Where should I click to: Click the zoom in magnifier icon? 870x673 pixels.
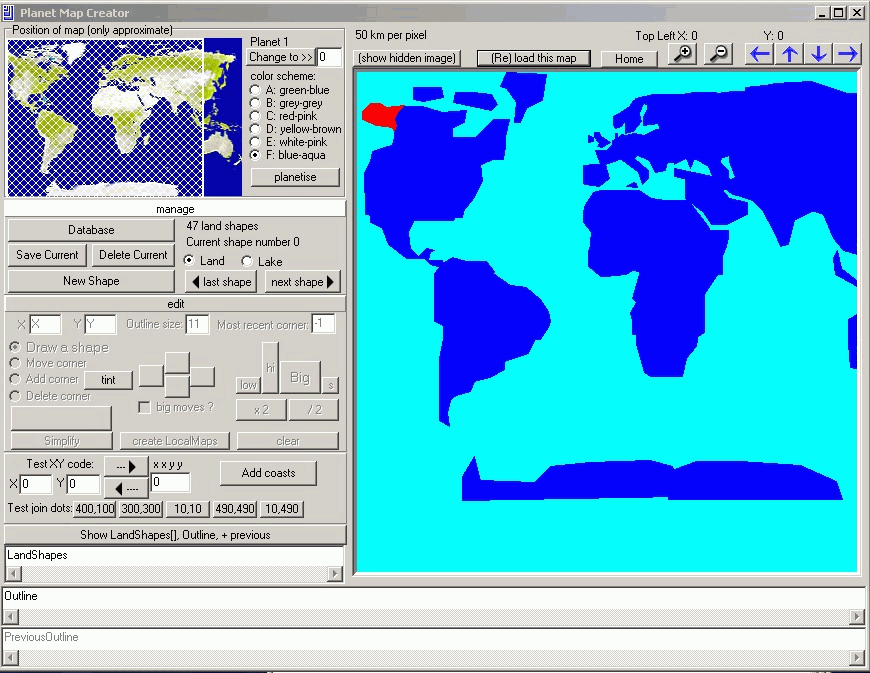point(684,54)
